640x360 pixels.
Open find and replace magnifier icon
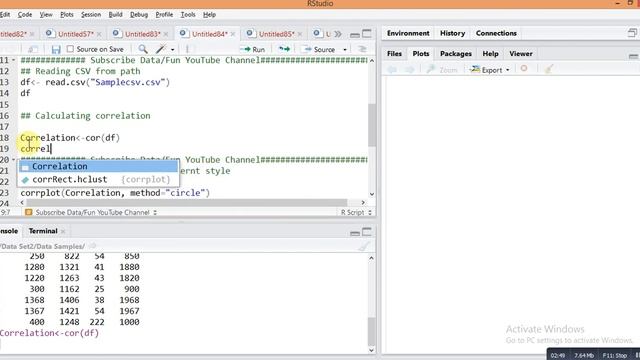142,49
